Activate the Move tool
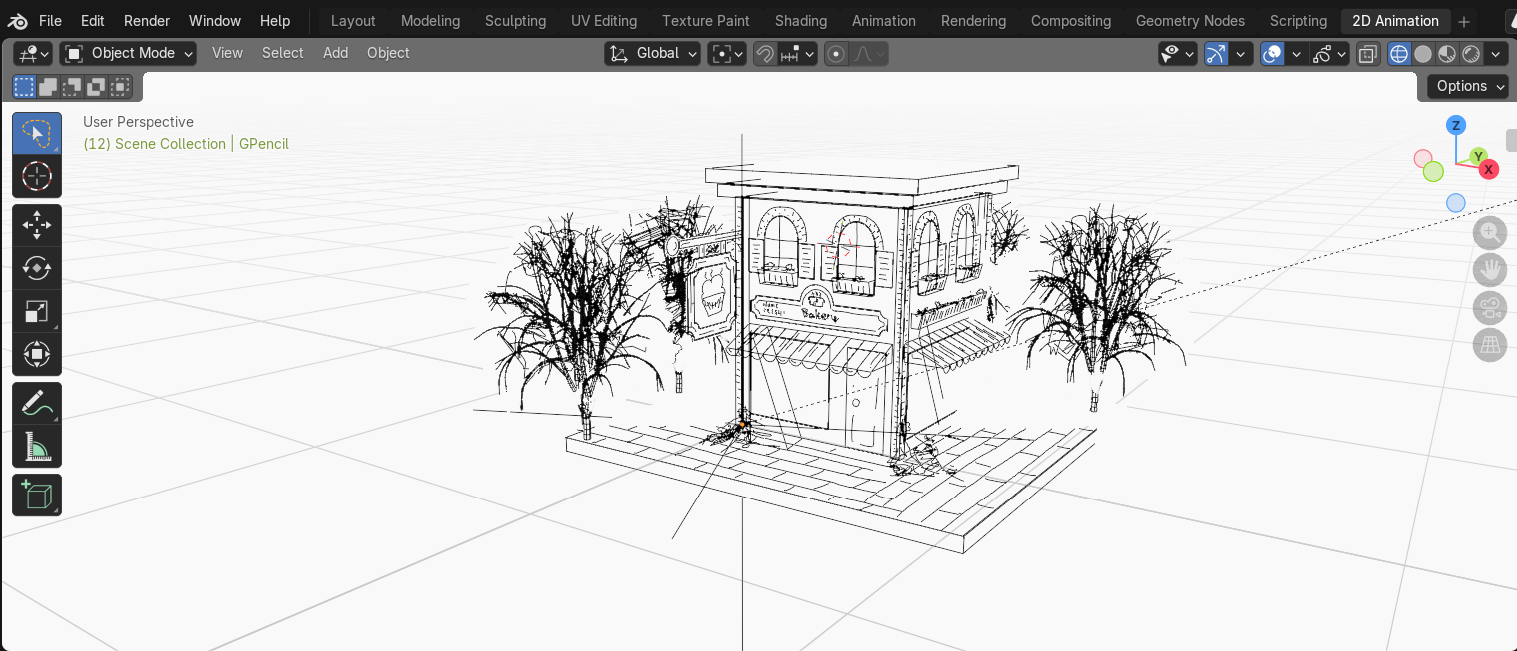The image size is (1517, 651). [x=37, y=225]
